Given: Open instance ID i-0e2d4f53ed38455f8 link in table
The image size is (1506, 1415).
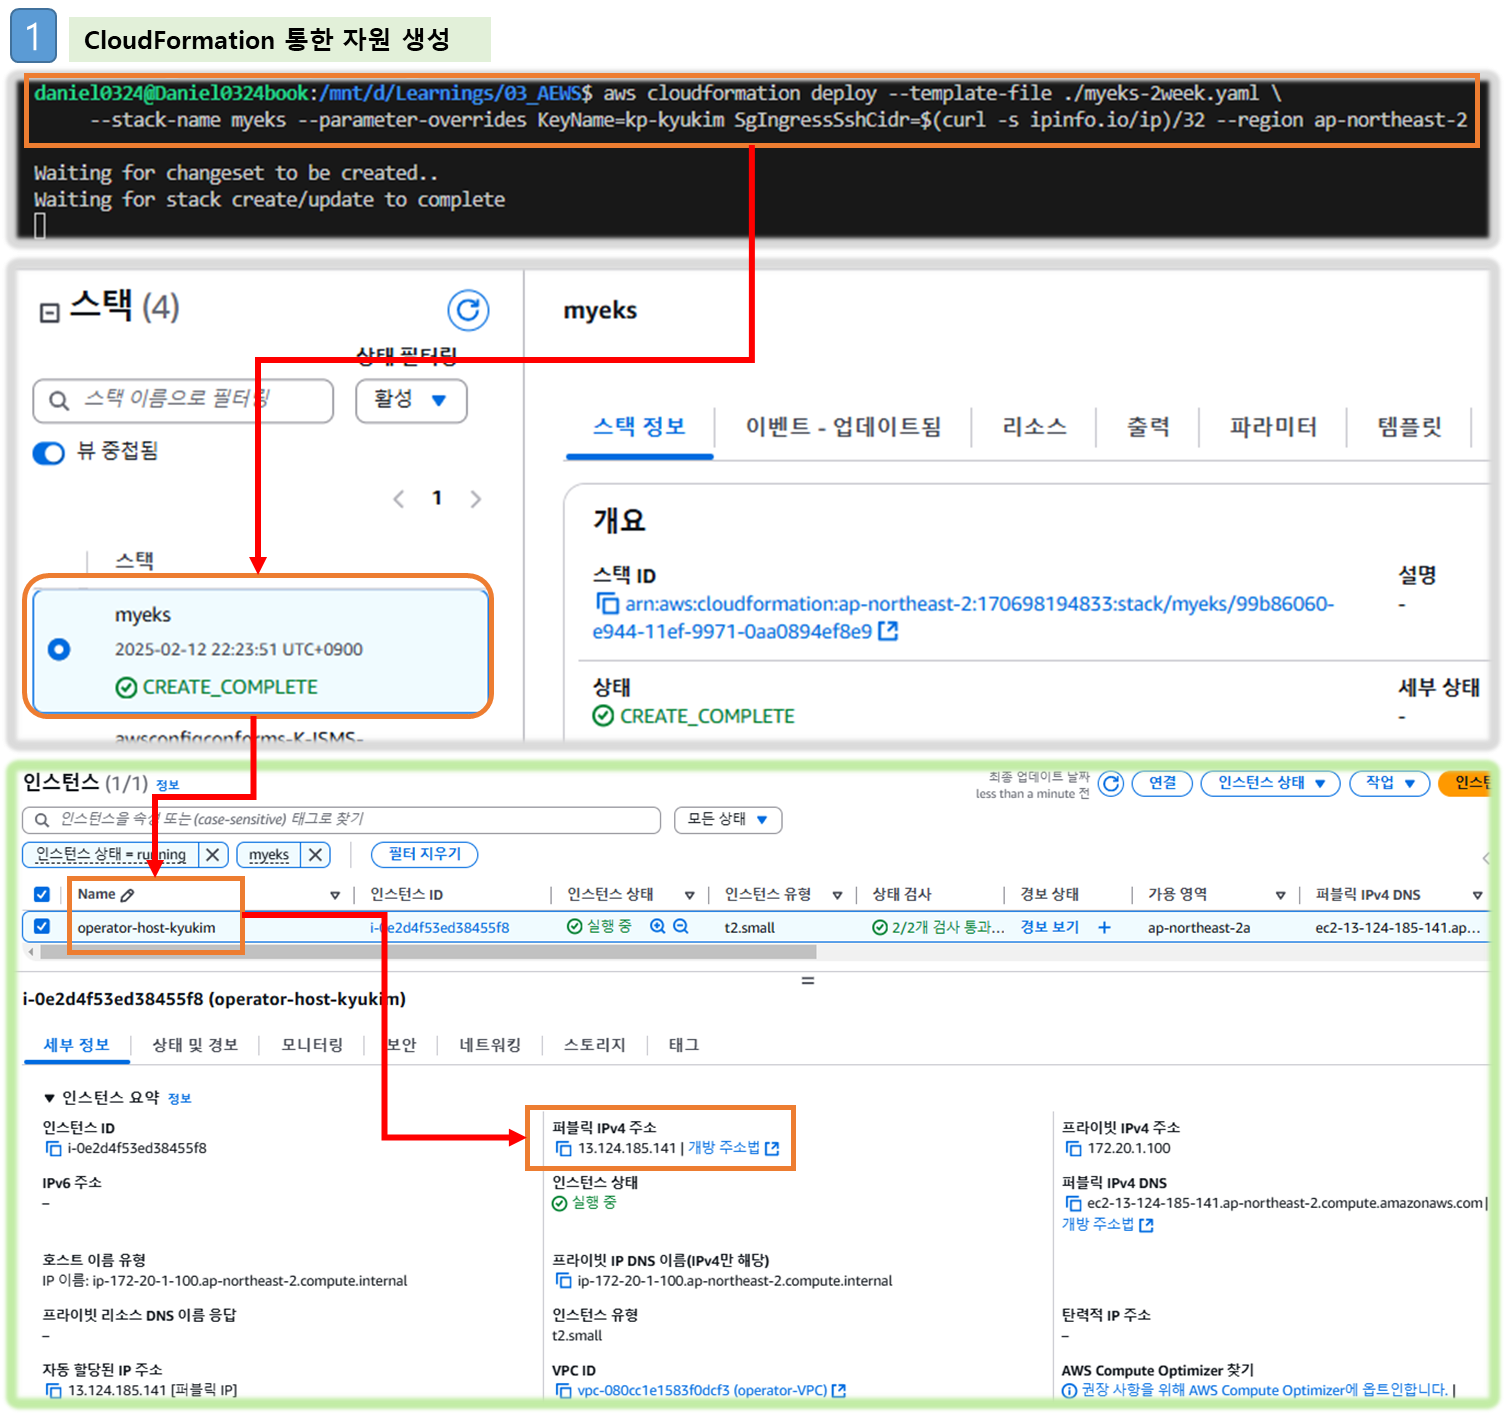Looking at the screenshot, I should [440, 928].
